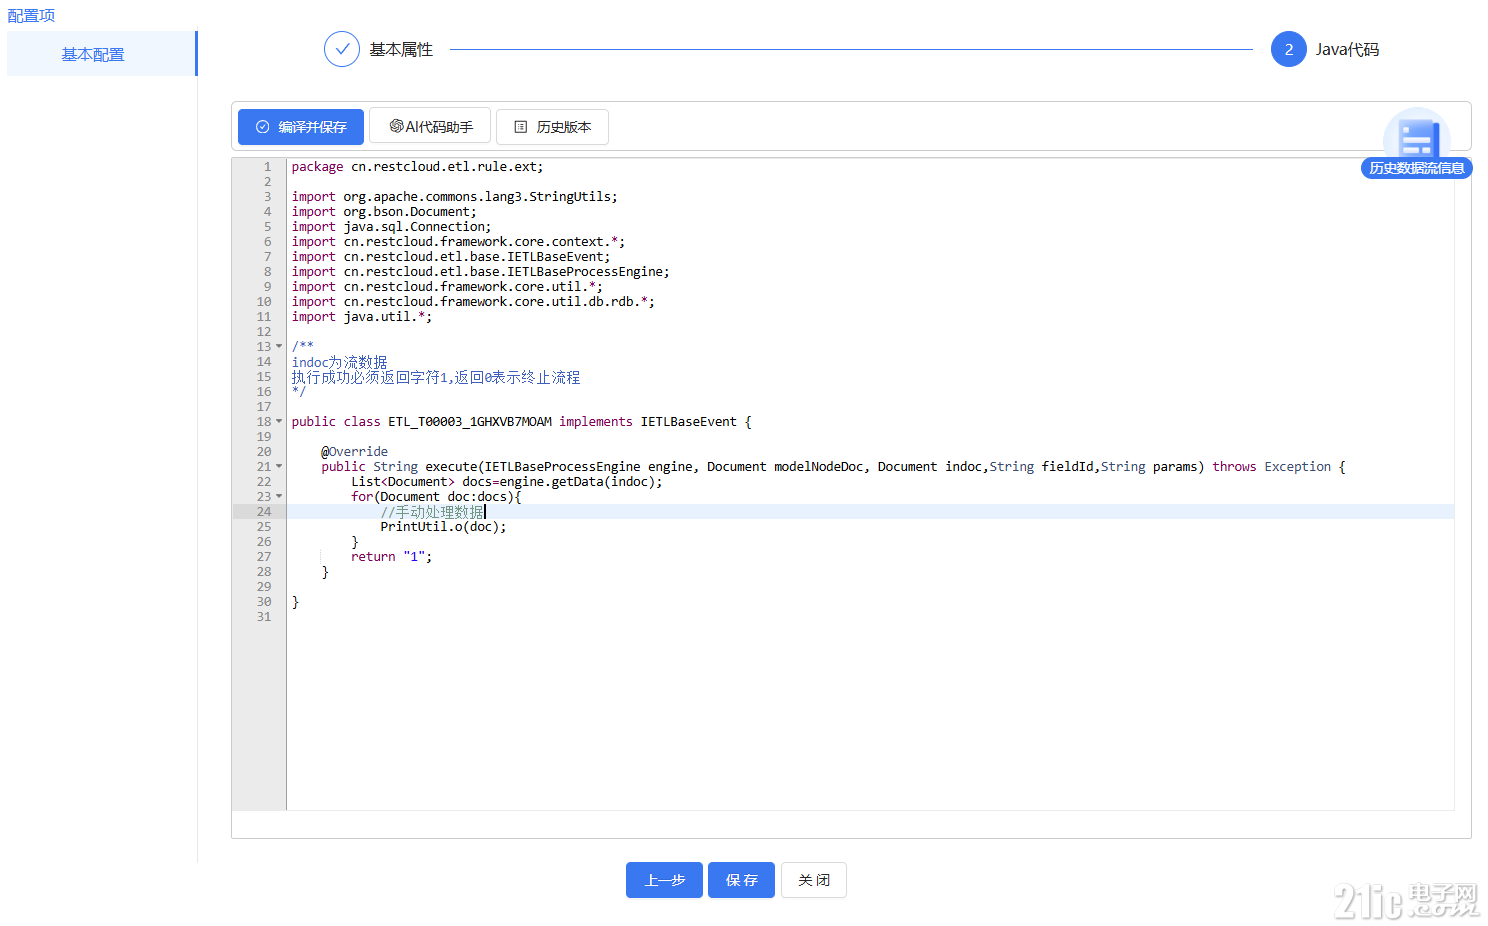Click the package cn.restcloud.etl.rule.ext line
Screen dimensions: 1488x926
[417, 167]
